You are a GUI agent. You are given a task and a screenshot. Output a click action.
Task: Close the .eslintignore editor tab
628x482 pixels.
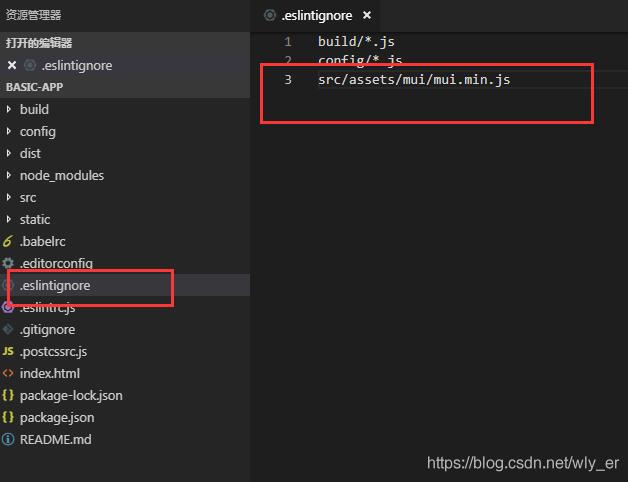[367, 15]
